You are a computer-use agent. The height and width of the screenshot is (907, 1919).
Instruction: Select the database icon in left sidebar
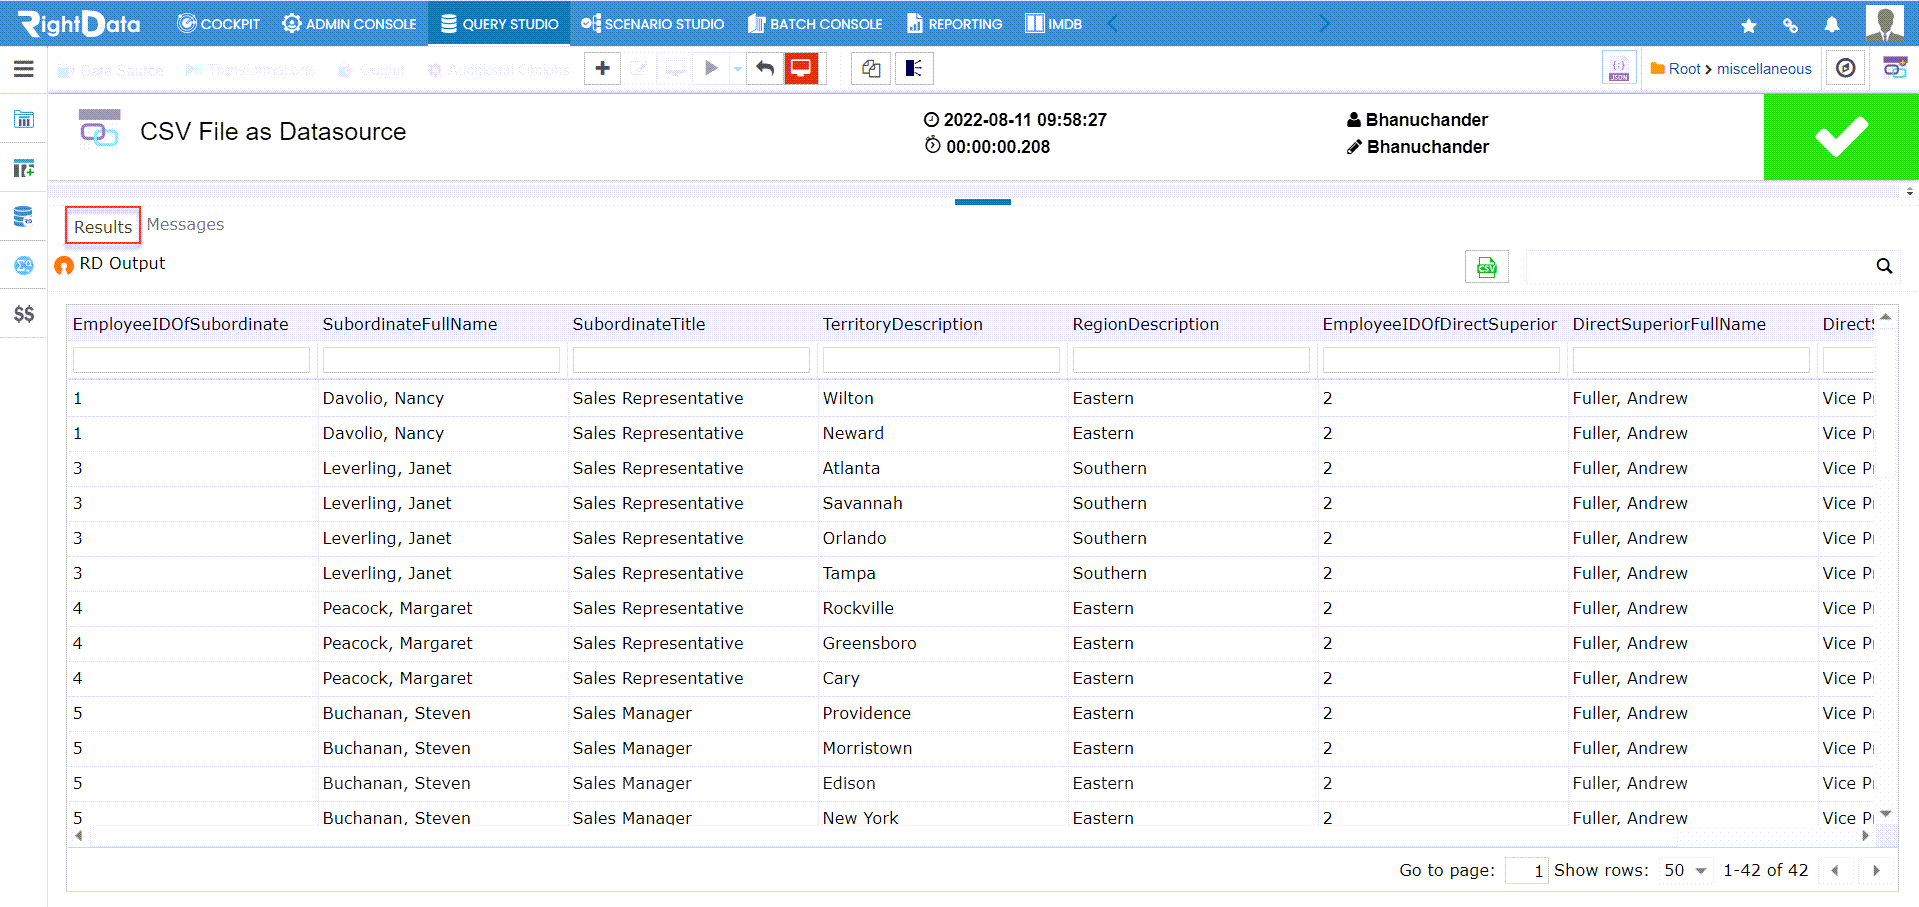click(22, 216)
